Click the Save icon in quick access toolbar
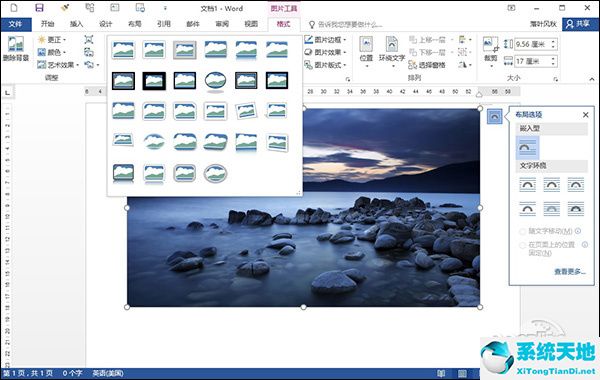Image resolution: width=600 pixels, height=380 pixels. [x=39, y=8]
